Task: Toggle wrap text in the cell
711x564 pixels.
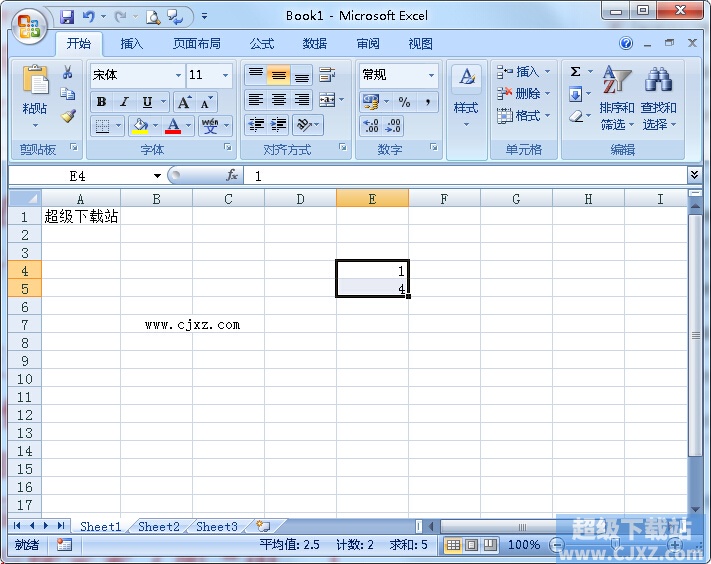Action: 327,75
